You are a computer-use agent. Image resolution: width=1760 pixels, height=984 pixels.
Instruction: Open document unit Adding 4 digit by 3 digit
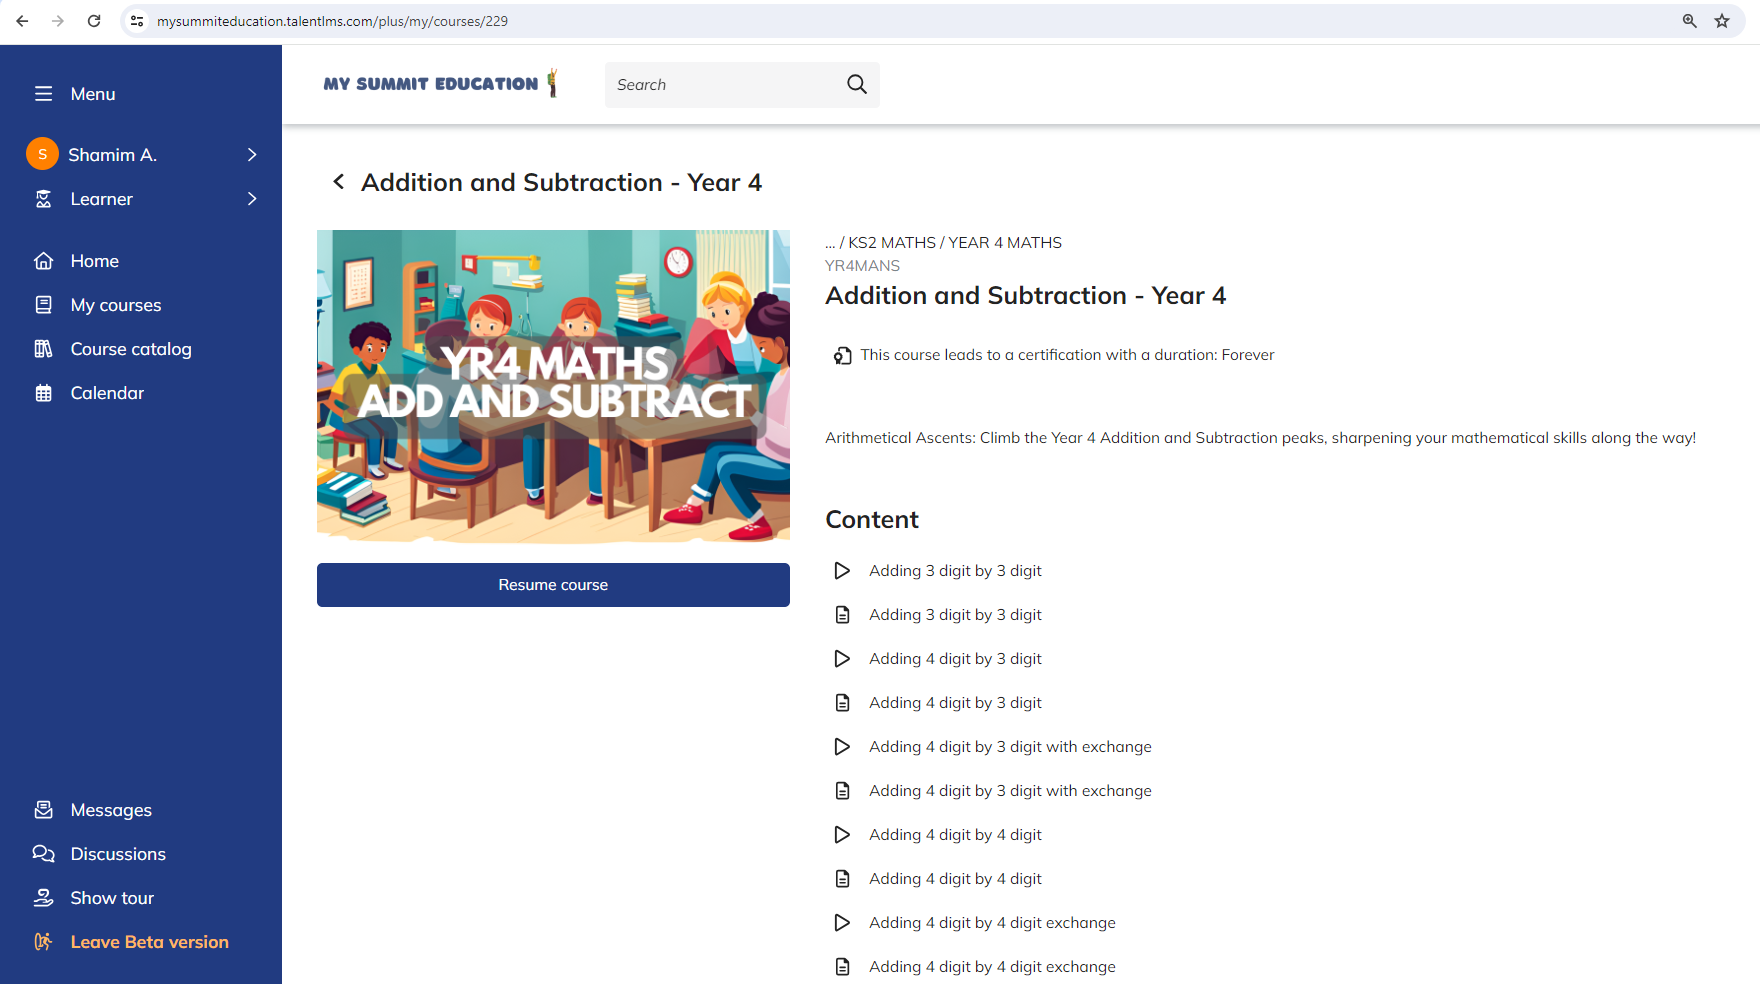(x=955, y=703)
